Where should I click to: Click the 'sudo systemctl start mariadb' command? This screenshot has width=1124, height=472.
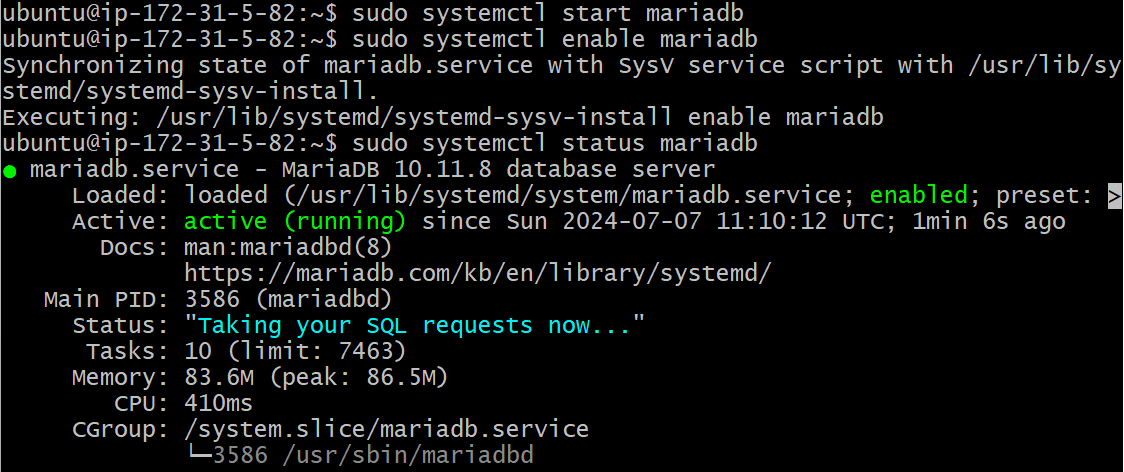click(x=548, y=13)
